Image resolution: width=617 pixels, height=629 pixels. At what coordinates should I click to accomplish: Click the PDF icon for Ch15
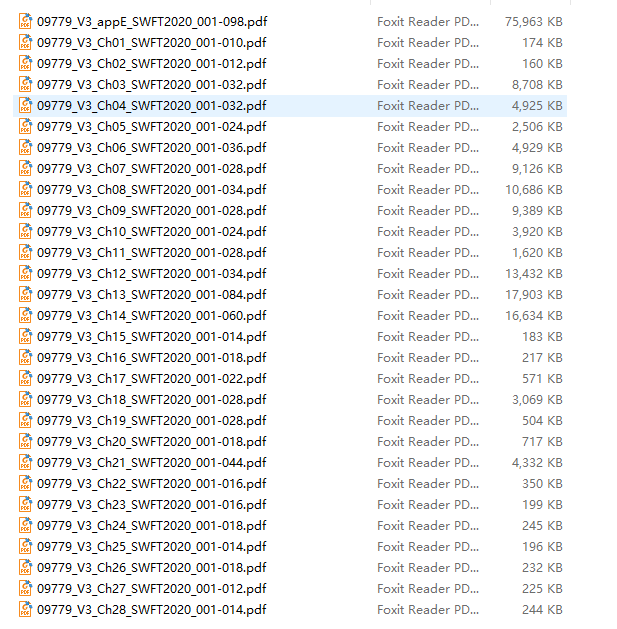[26, 337]
